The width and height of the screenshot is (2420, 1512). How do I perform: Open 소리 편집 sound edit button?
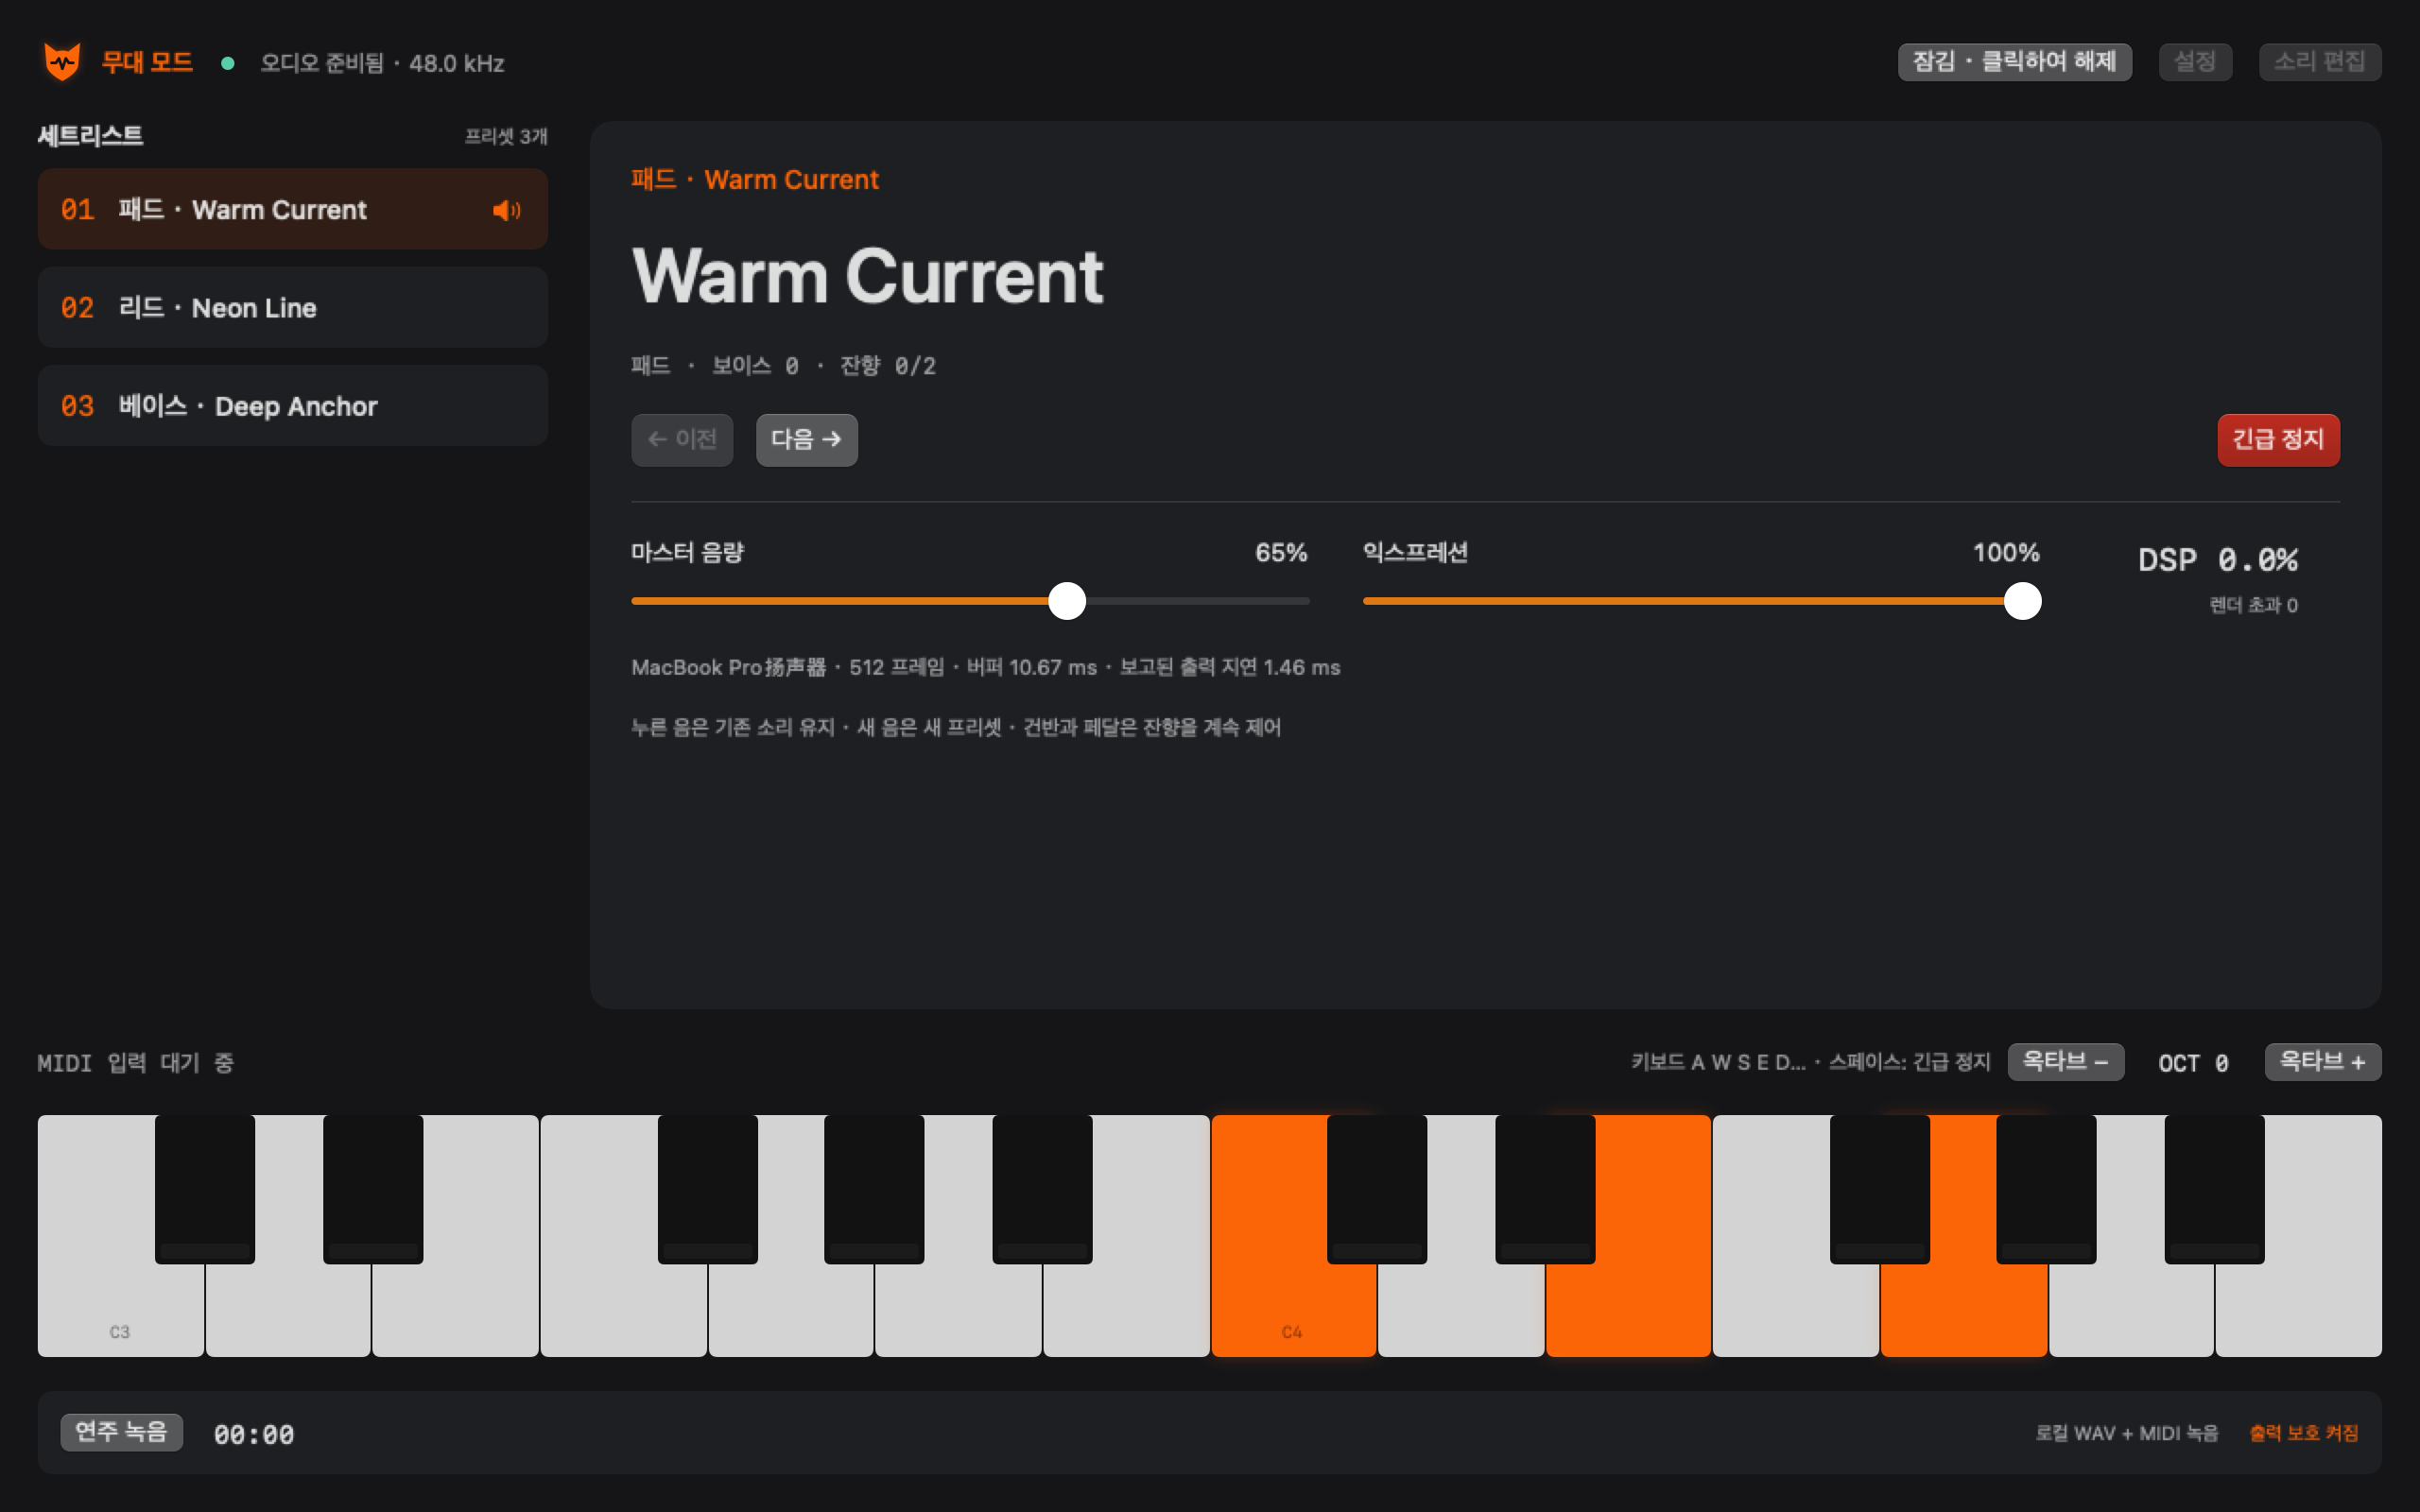click(2319, 62)
